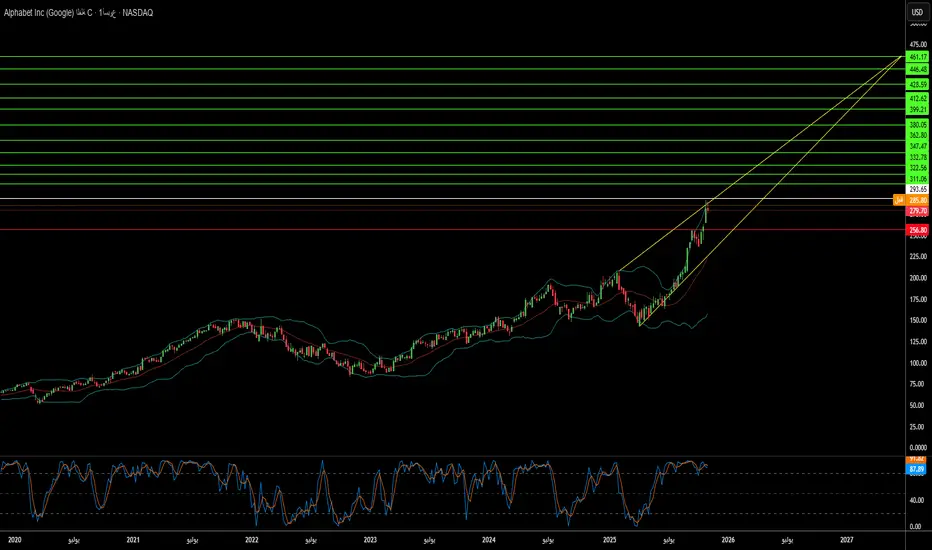The height and width of the screenshot is (550, 932).
Task: Select the 322.56 green price label
Action: pos(917,168)
